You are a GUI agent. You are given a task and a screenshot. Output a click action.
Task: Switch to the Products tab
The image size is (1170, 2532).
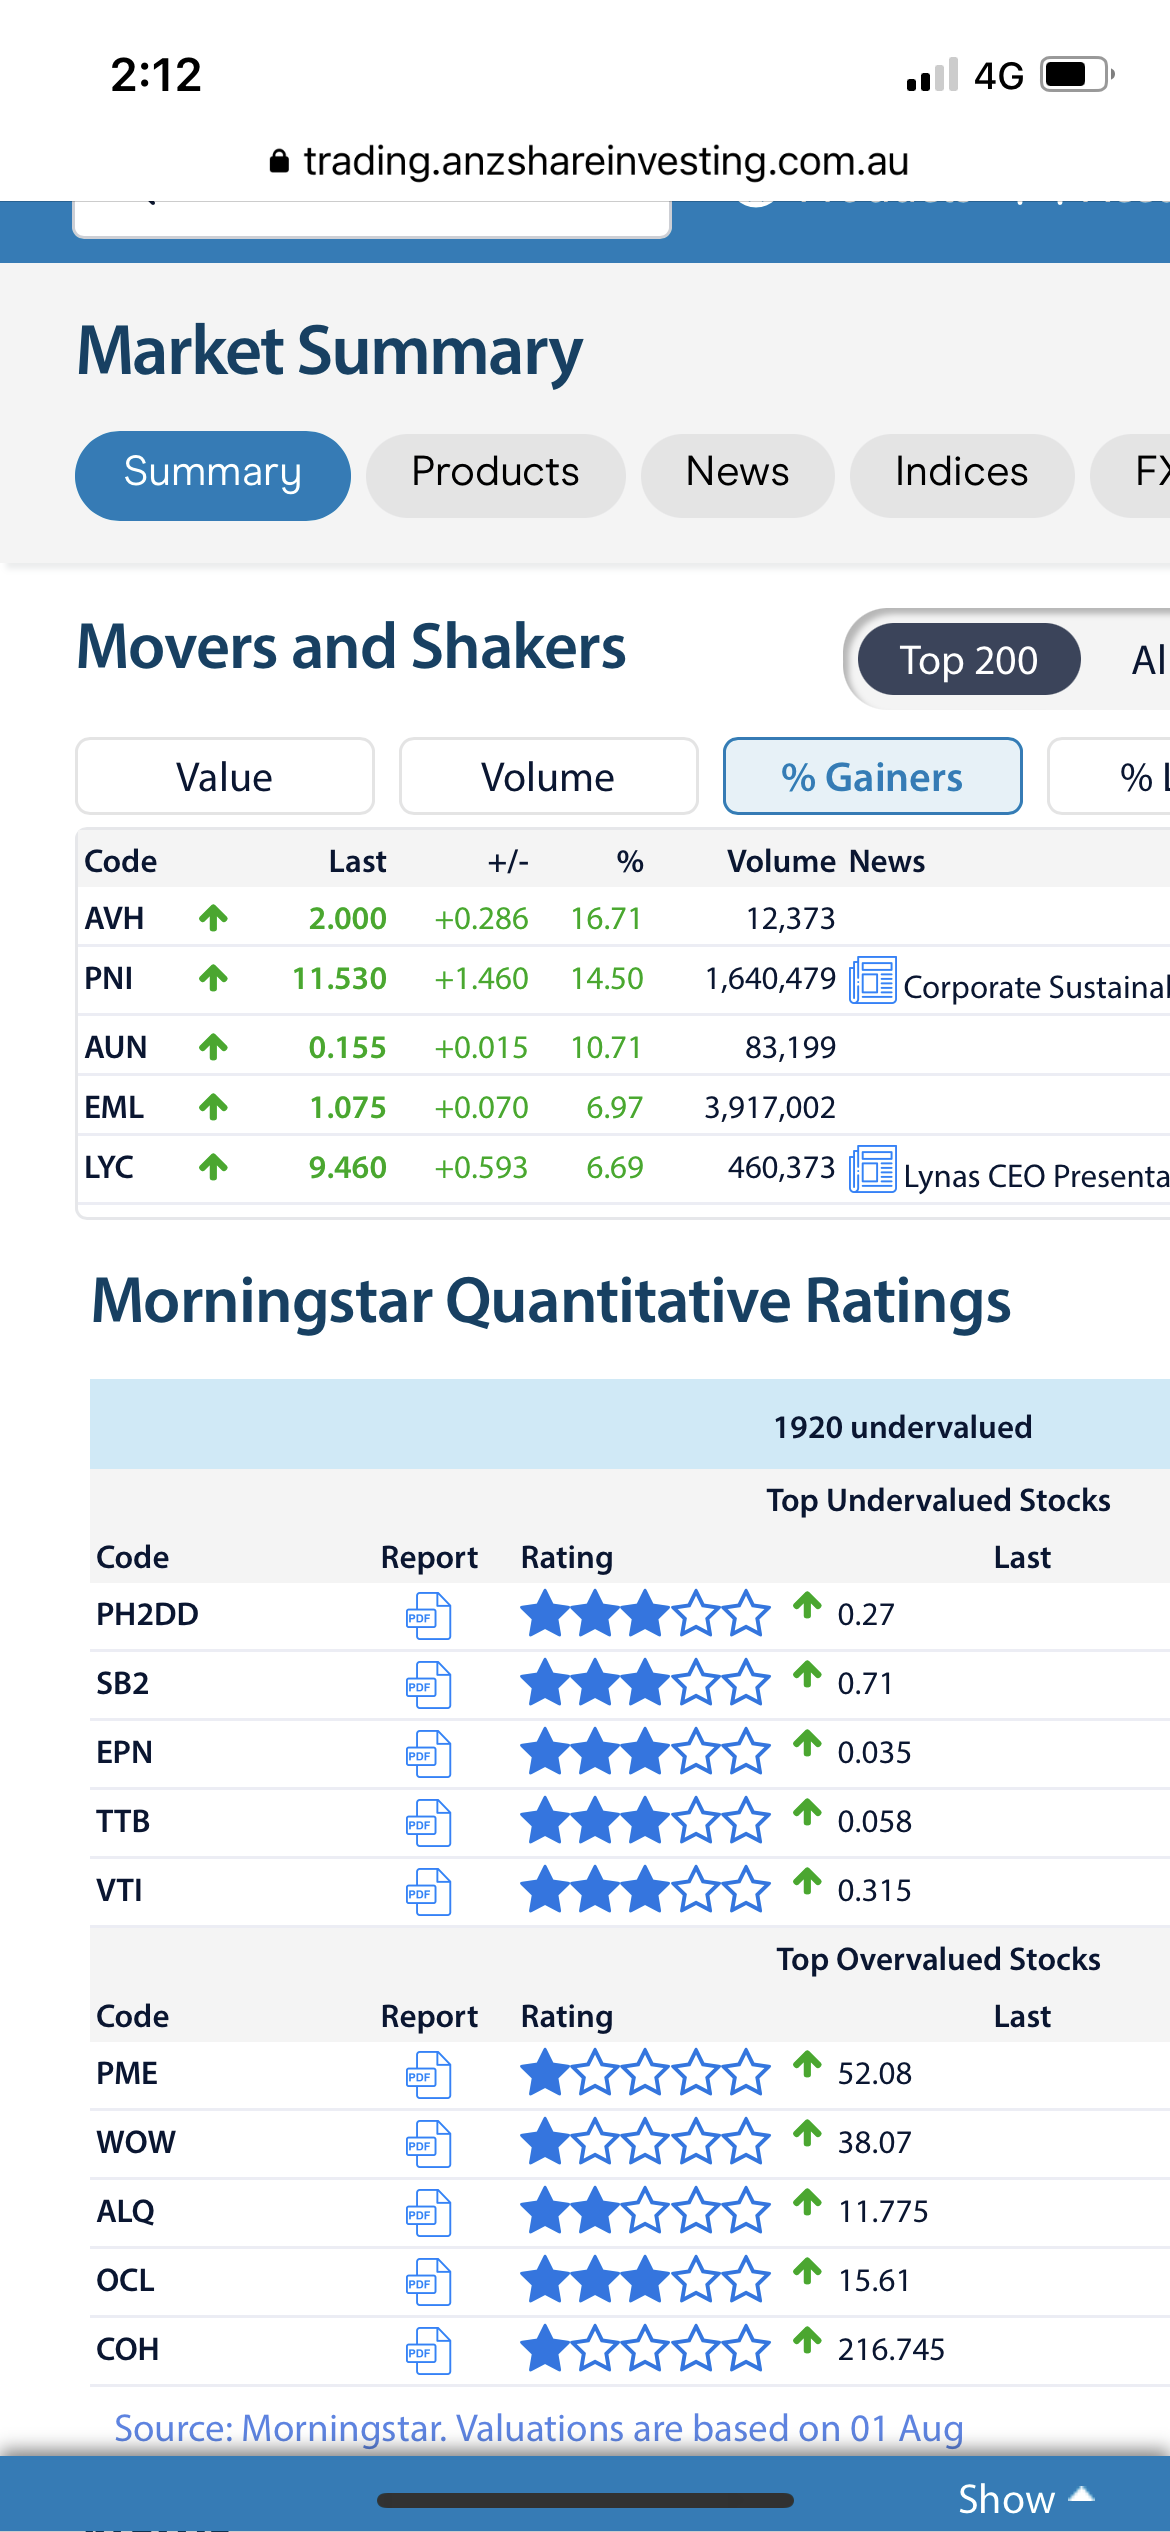pyautogui.click(x=496, y=475)
